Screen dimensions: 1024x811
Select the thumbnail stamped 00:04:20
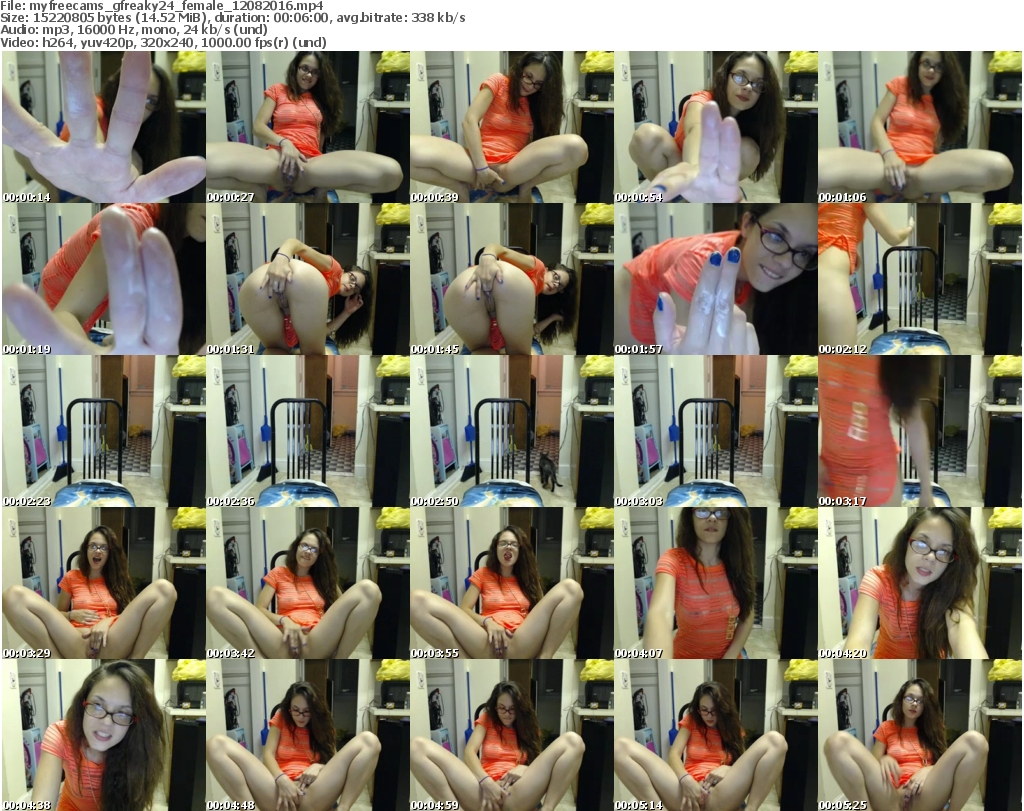[920, 583]
